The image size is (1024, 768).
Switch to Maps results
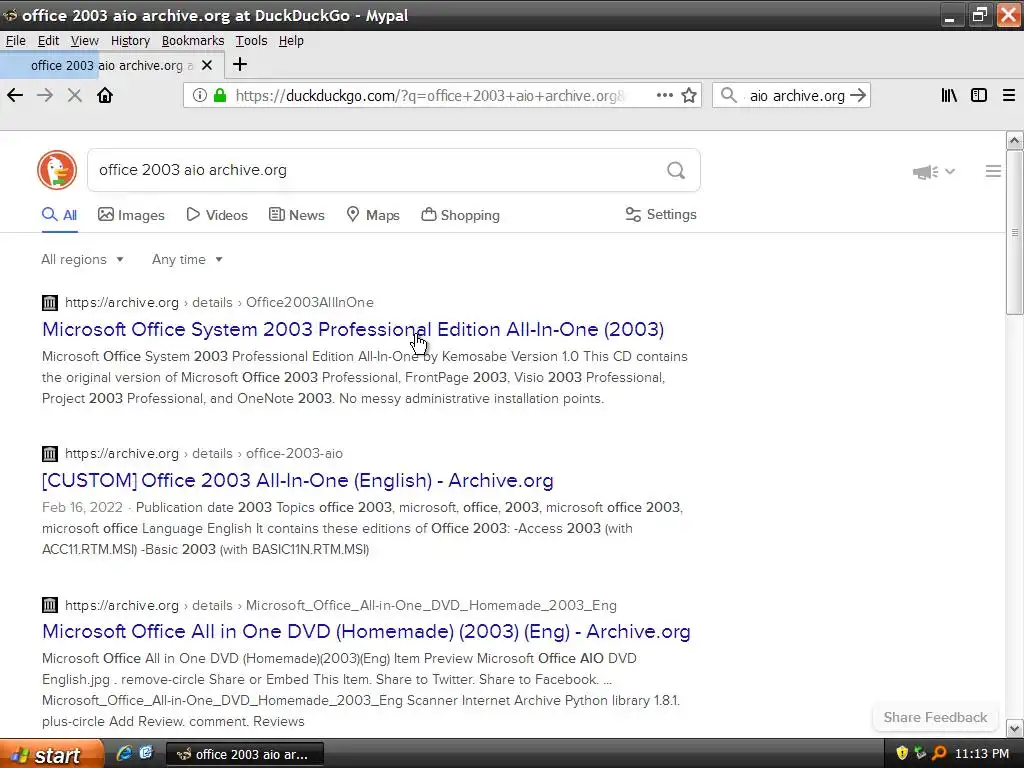[373, 215]
